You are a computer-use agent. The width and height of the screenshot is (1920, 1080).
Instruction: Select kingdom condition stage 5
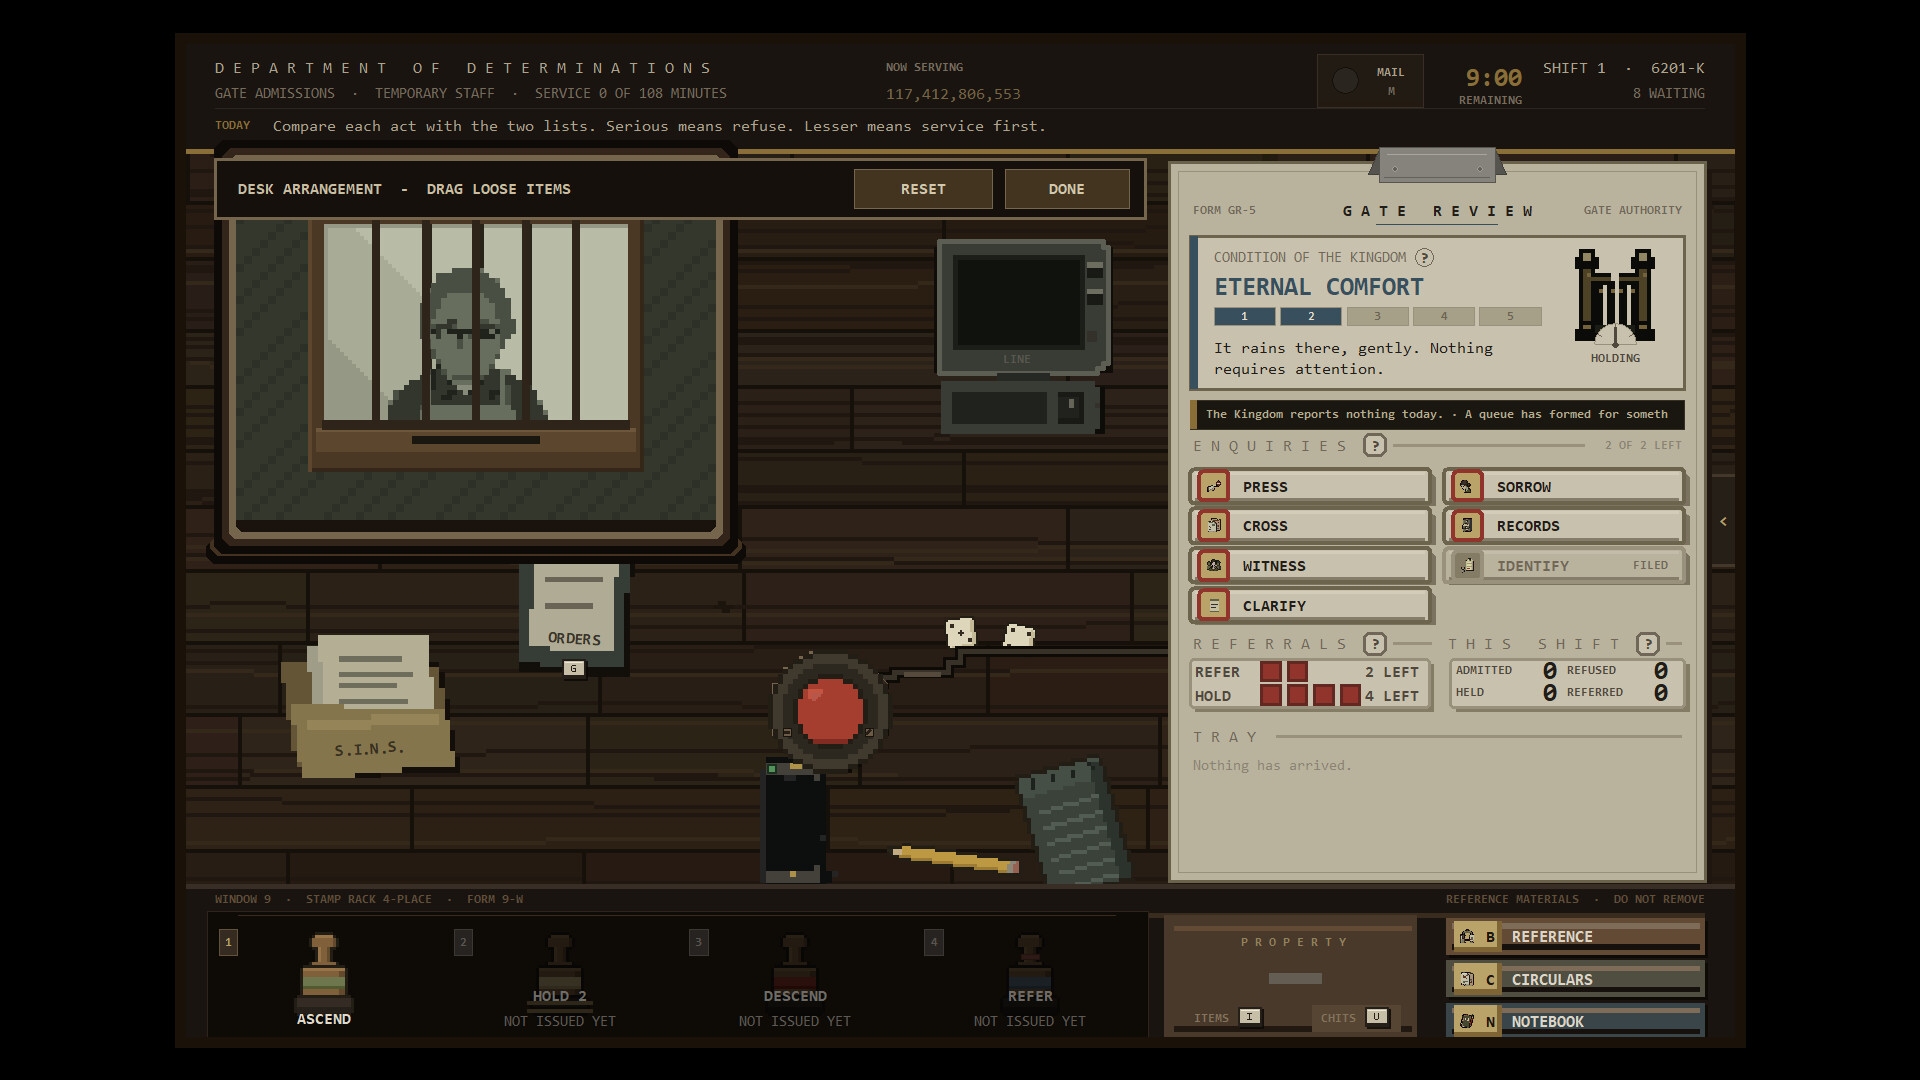pyautogui.click(x=1510, y=316)
